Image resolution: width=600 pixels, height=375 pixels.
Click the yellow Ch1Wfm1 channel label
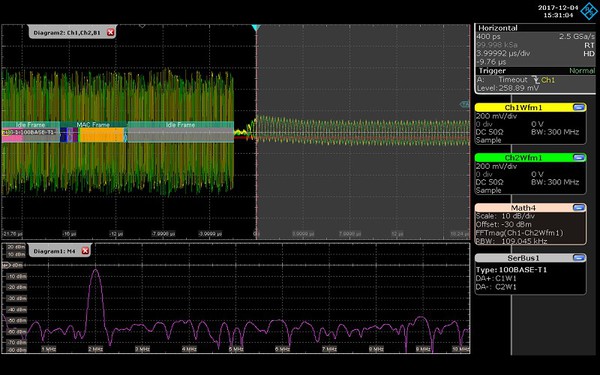523,108
